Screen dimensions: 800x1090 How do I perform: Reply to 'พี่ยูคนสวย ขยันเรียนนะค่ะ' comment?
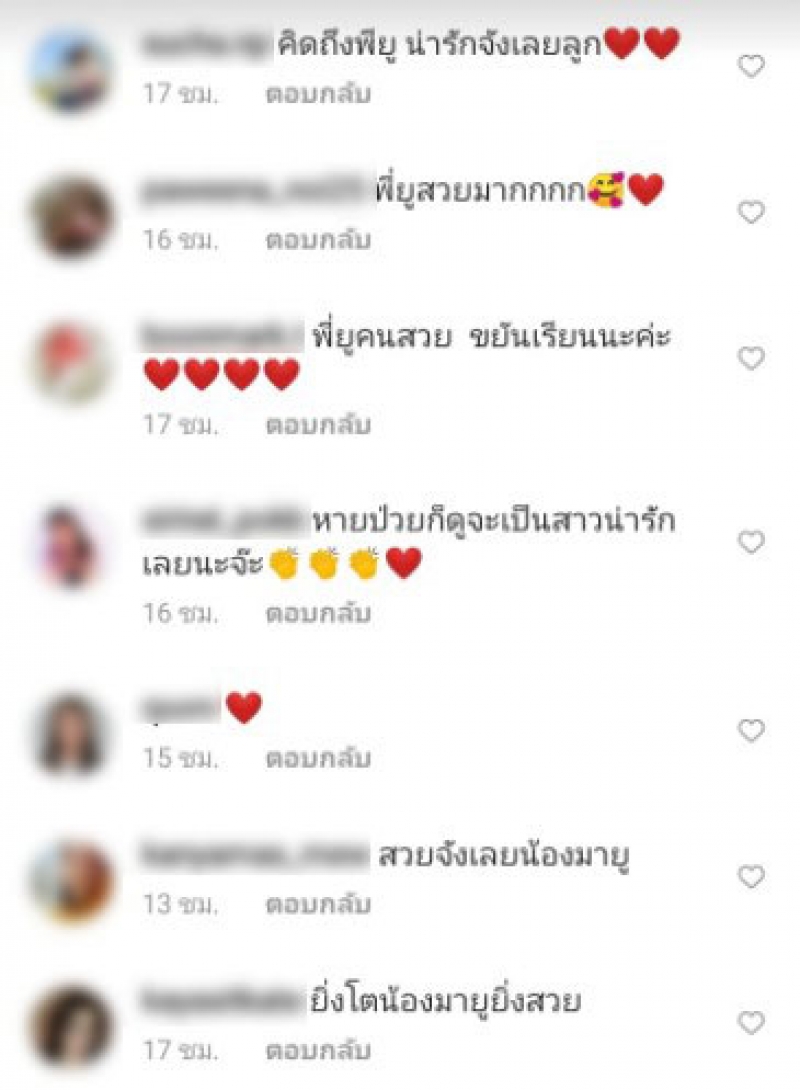(x=318, y=425)
